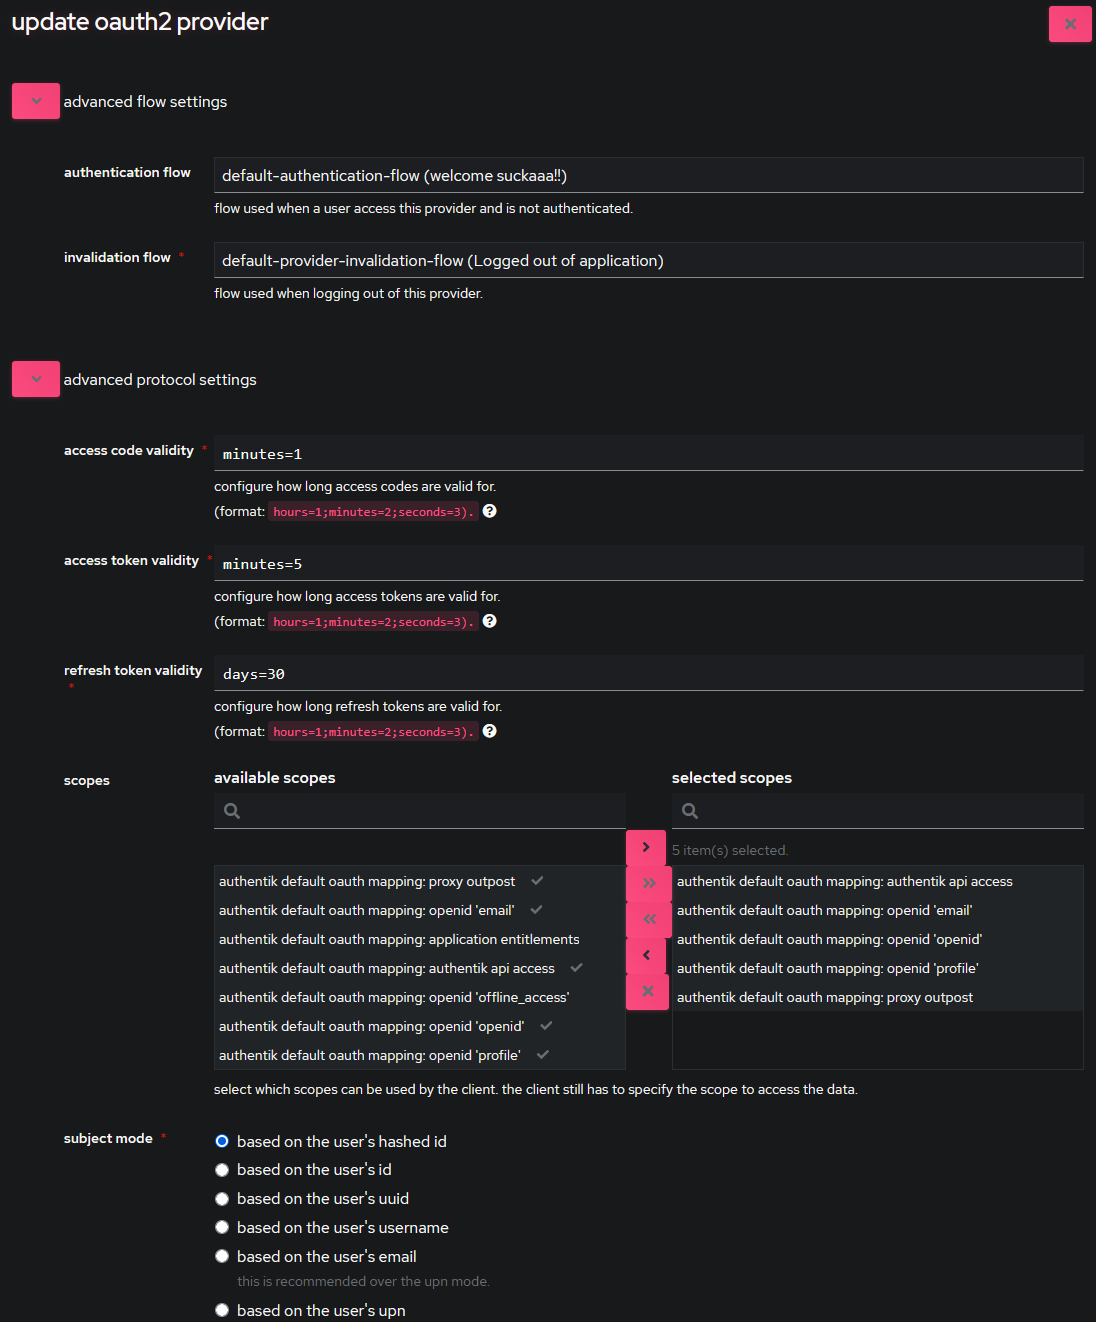Click the search magnifier in available scopes
The height and width of the screenshot is (1322, 1096).
click(231, 810)
